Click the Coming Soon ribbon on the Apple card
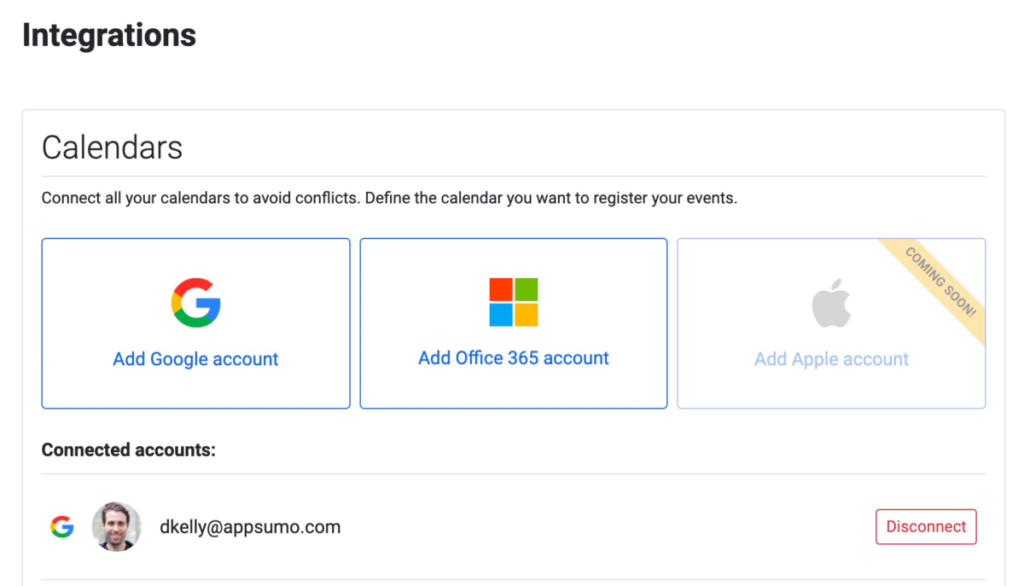This screenshot has height=586, width=1024. [x=940, y=282]
